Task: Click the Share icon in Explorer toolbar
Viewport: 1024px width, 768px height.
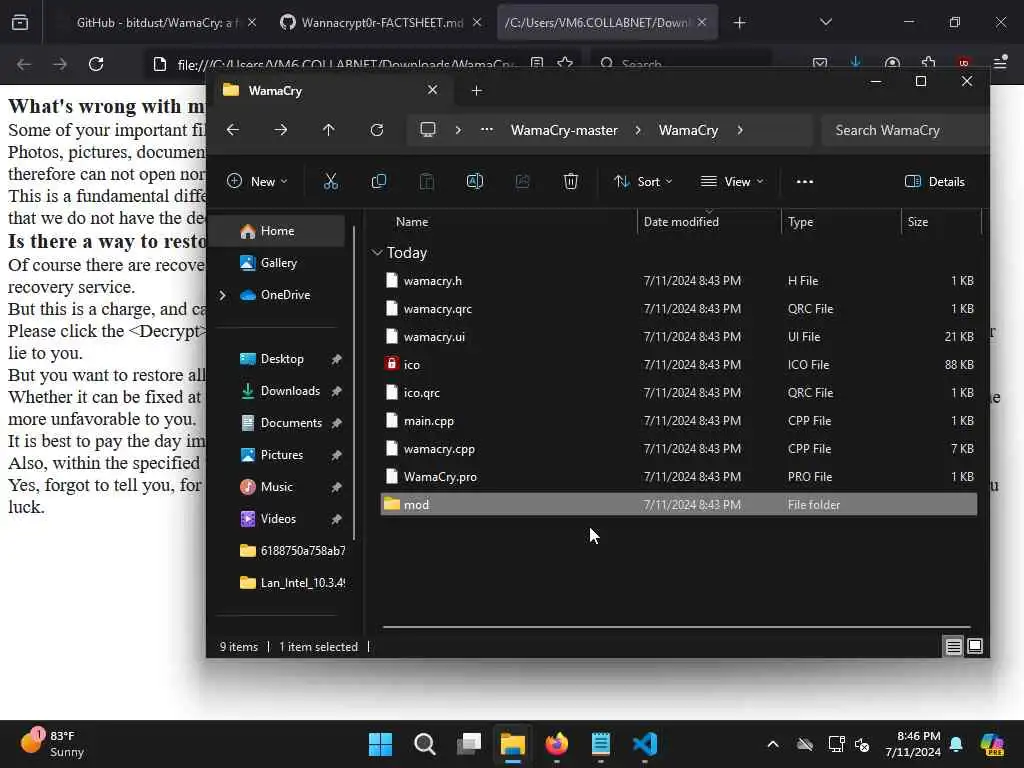Action: click(x=522, y=182)
